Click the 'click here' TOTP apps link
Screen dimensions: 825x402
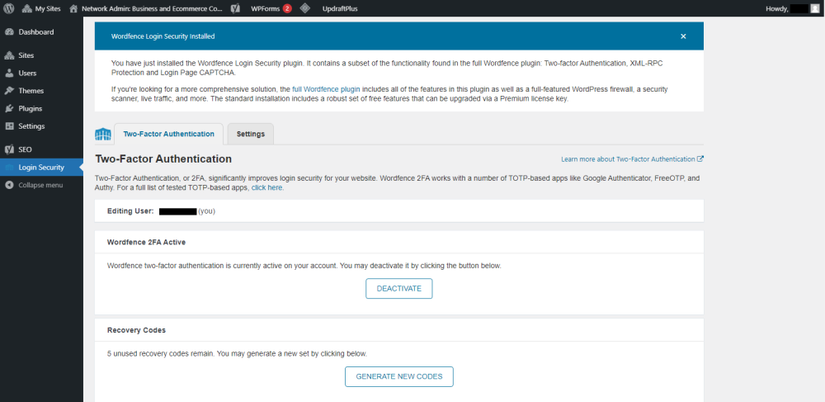tap(267, 187)
